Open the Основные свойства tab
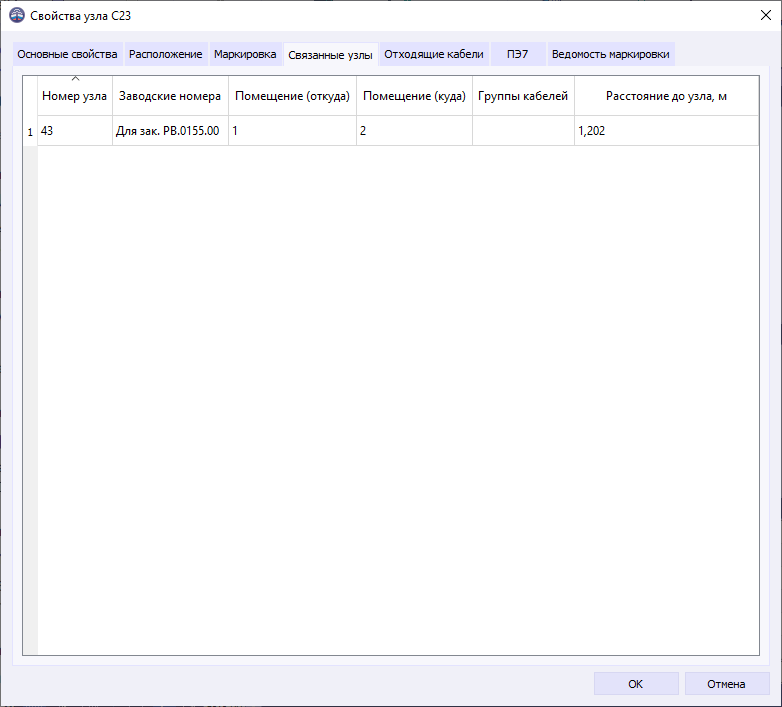Viewport: 782px width, 707px height. tap(67, 54)
